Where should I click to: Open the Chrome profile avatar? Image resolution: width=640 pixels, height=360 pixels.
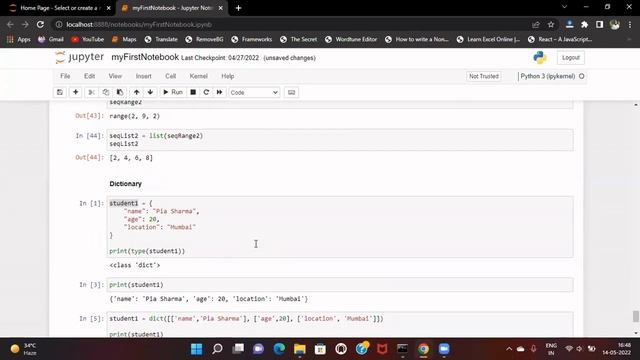click(615, 24)
